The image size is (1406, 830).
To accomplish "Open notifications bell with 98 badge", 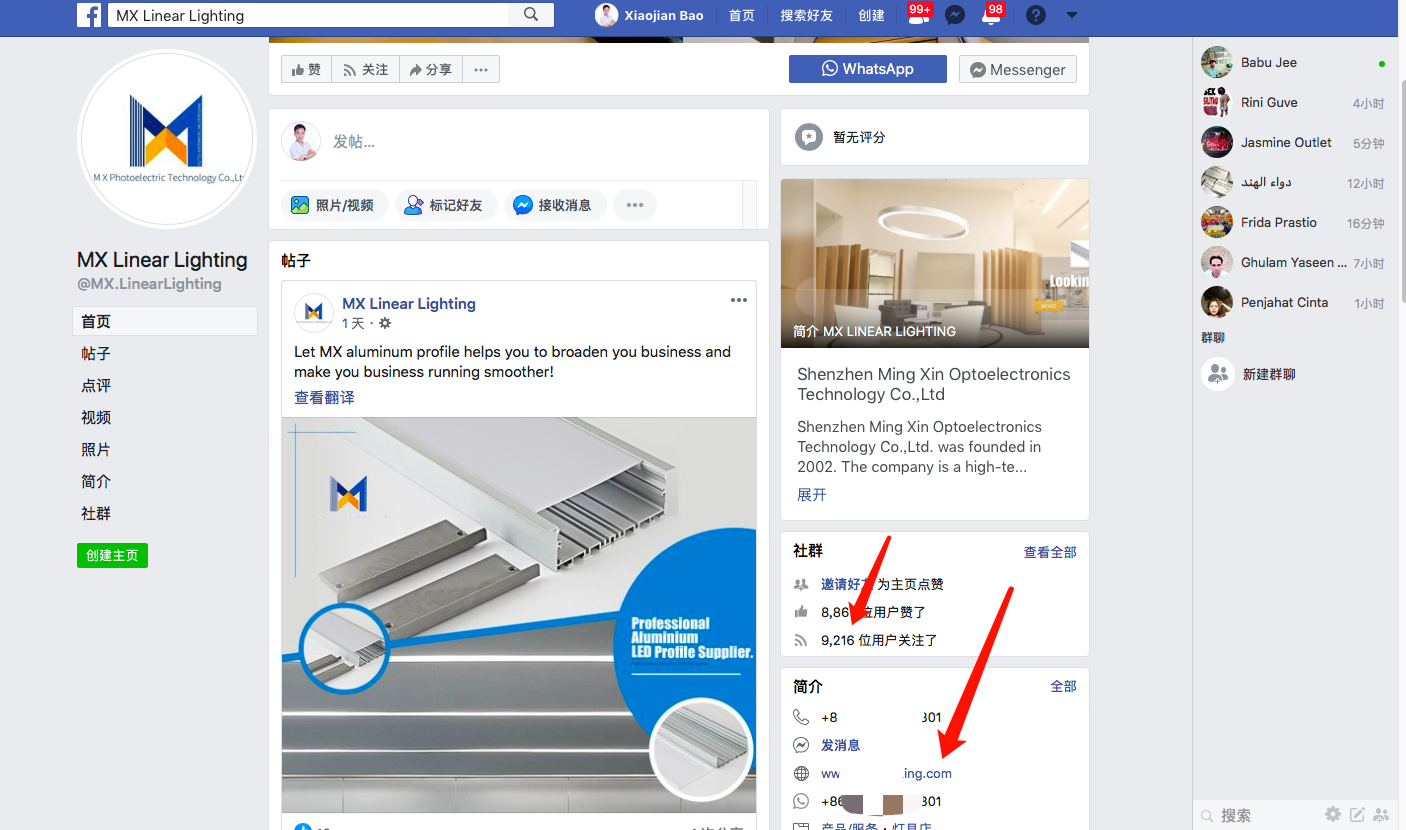I will [992, 15].
